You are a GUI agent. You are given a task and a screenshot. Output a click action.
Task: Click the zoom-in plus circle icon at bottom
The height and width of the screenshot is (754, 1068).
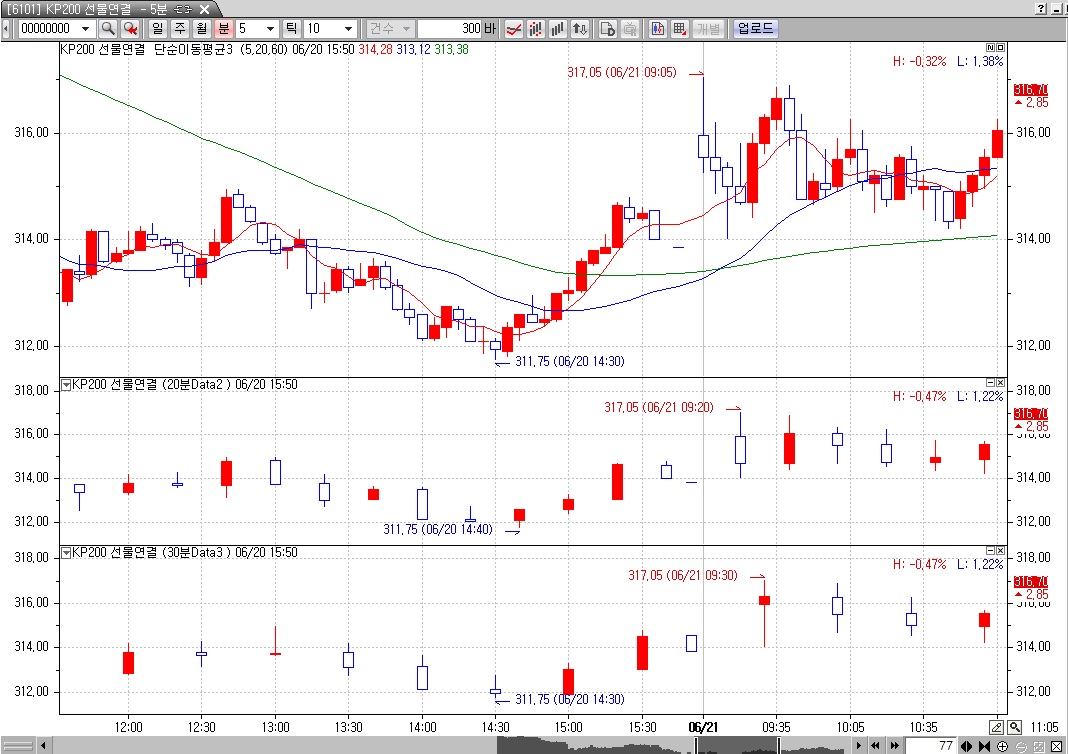(1002, 746)
